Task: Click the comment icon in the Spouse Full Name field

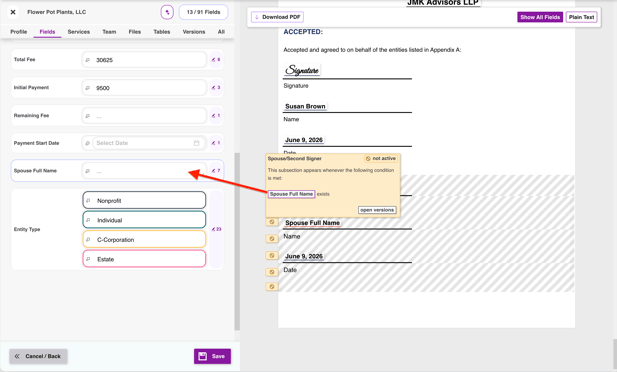Action: point(88,171)
